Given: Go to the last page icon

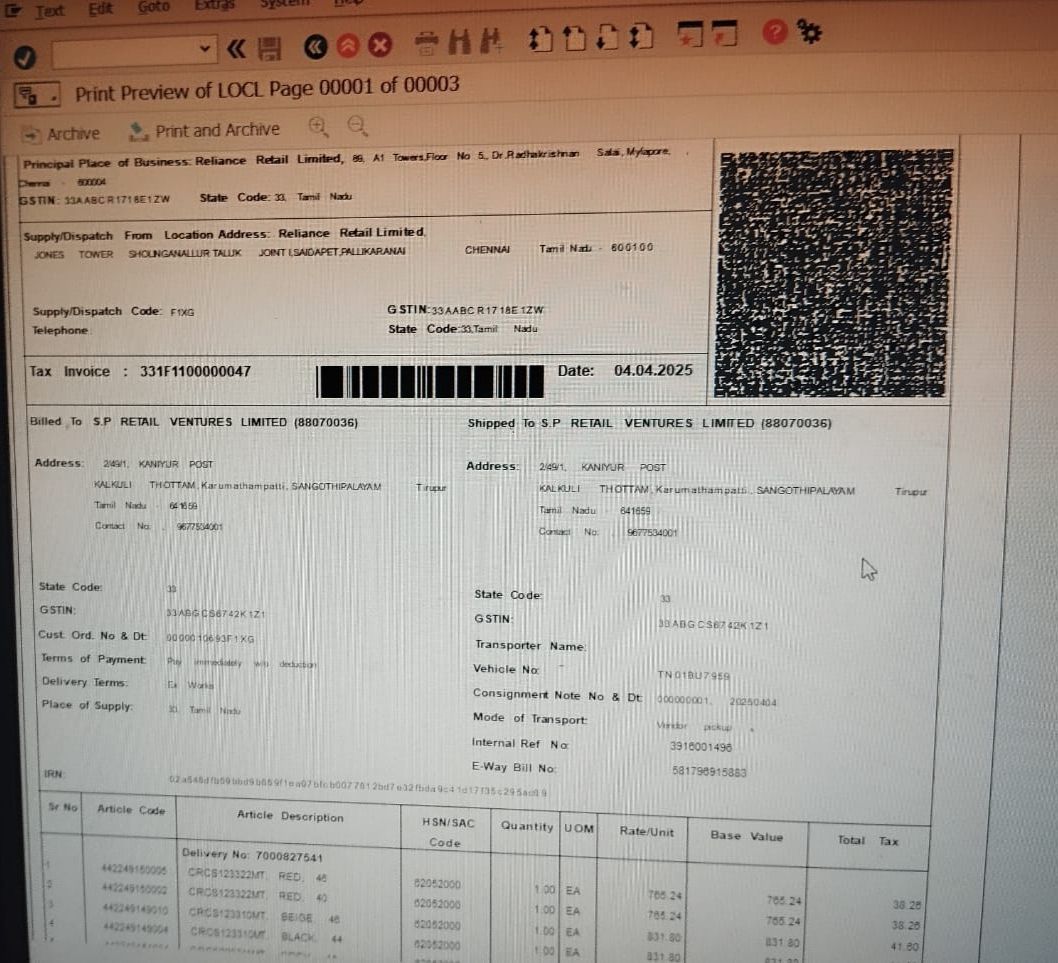Looking at the screenshot, I should click(641, 37).
